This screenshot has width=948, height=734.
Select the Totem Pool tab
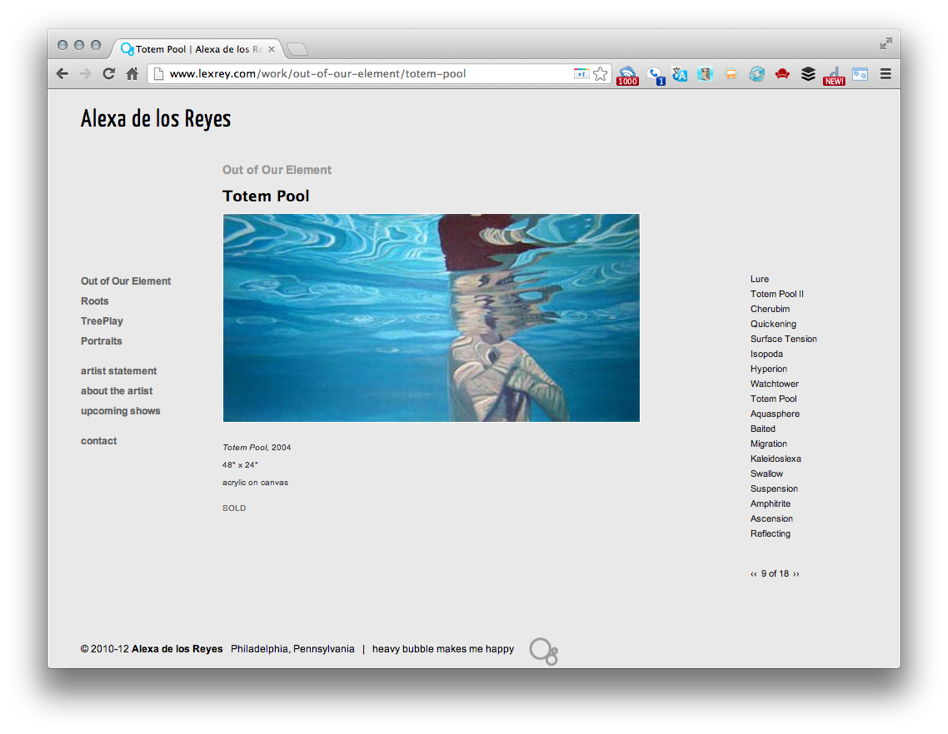[x=196, y=49]
